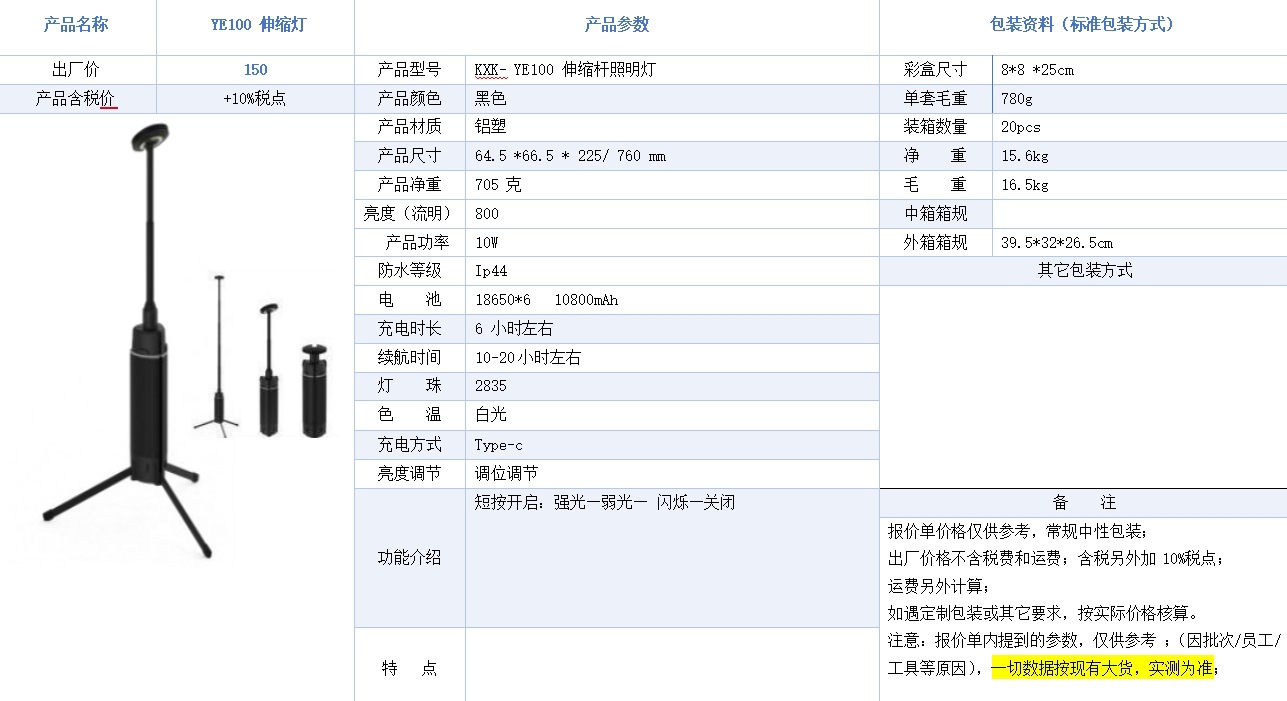Select the 中箱箱规 label cell
The image size is (1287, 701).
(937, 214)
